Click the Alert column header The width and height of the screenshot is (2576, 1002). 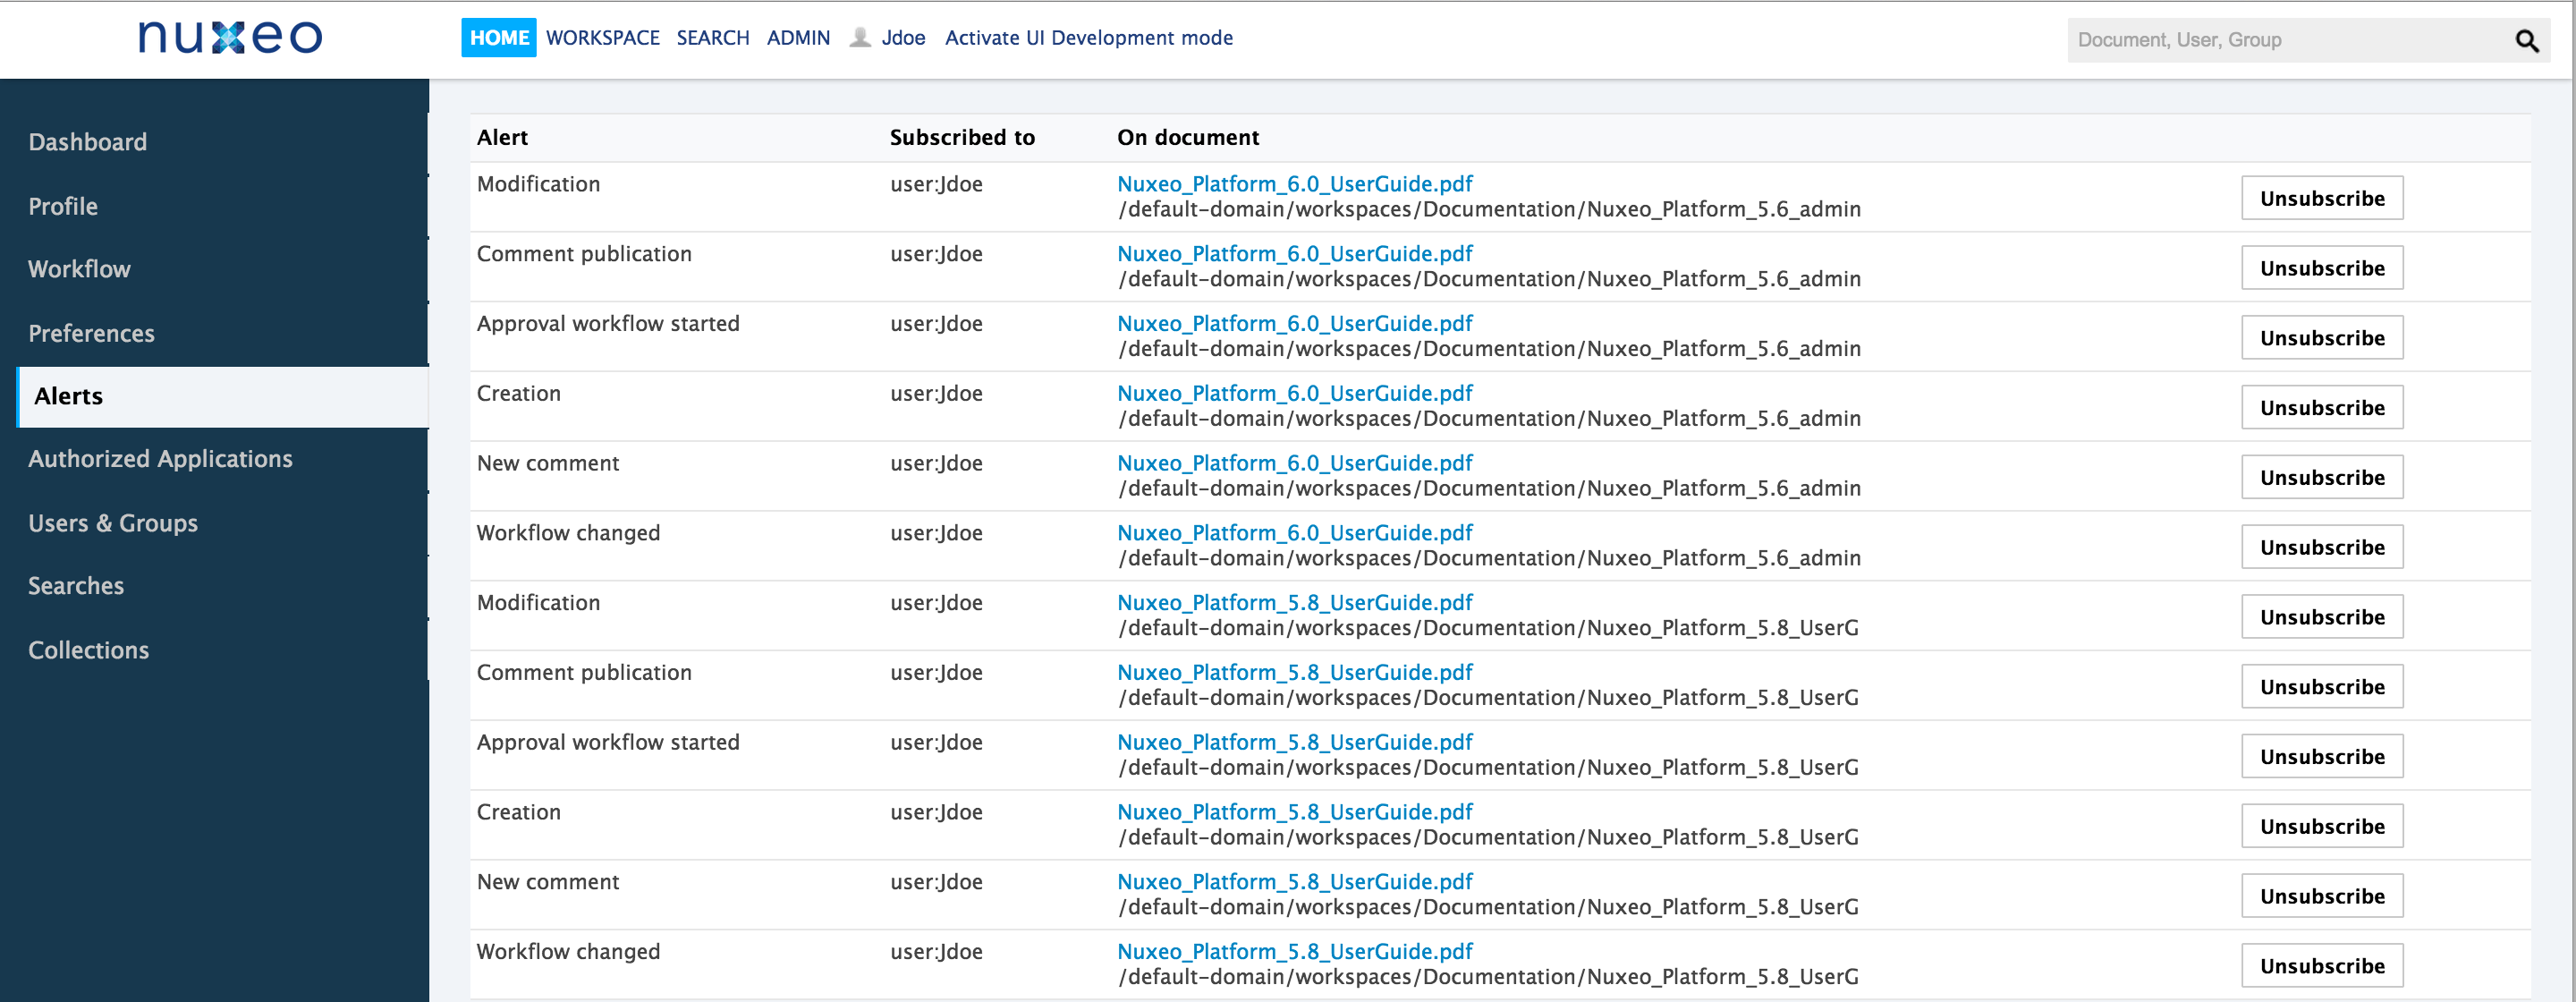tap(502, 138)
